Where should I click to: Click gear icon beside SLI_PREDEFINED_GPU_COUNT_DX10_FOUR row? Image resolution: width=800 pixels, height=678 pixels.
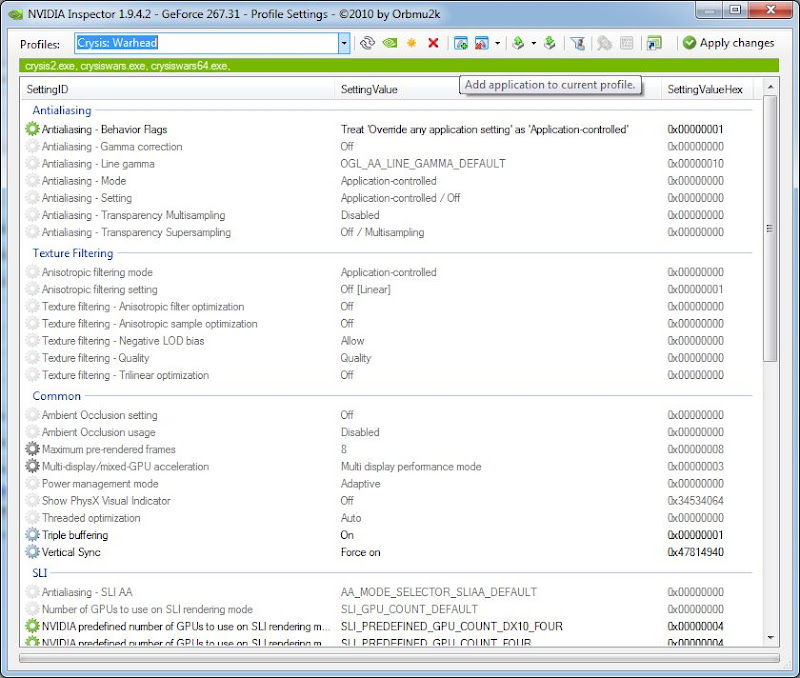[32, 626]
